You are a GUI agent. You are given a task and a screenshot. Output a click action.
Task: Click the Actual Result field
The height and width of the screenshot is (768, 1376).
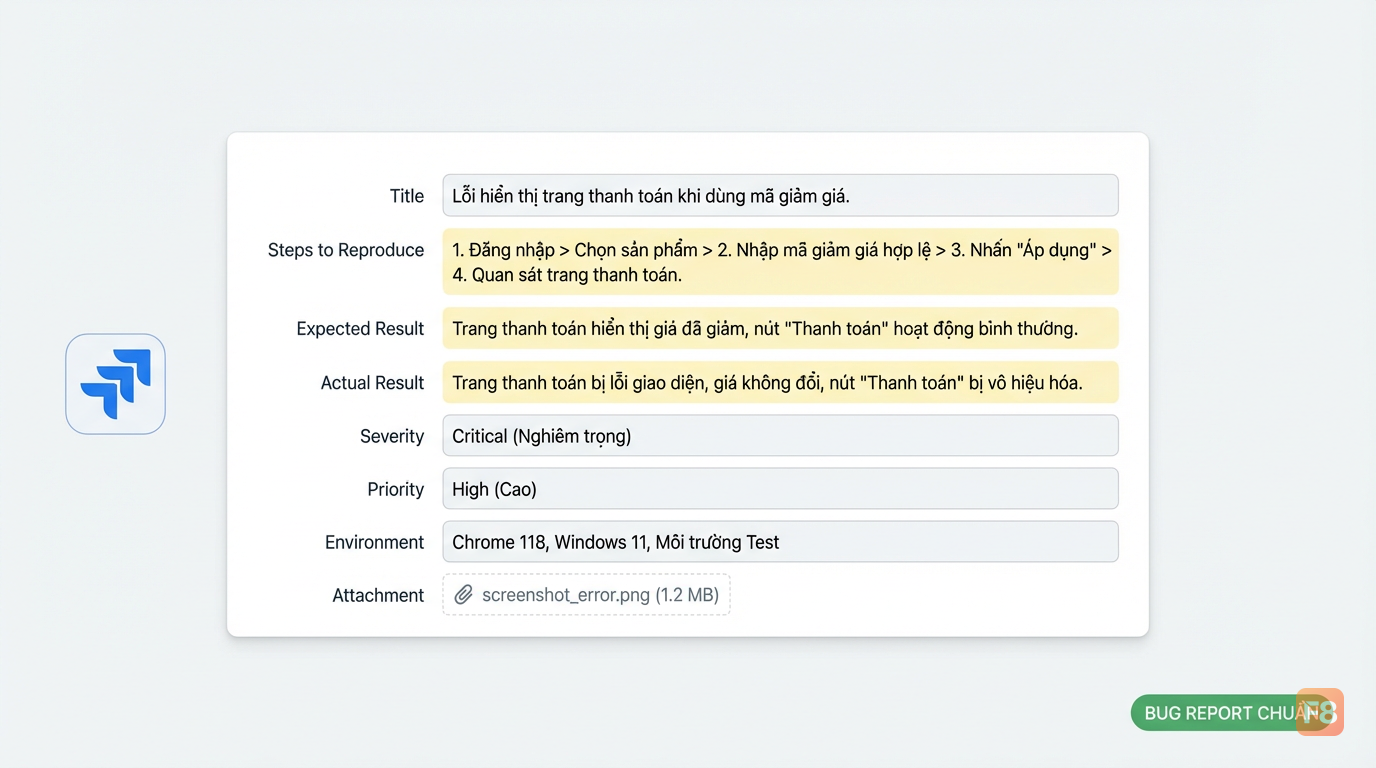780,382
